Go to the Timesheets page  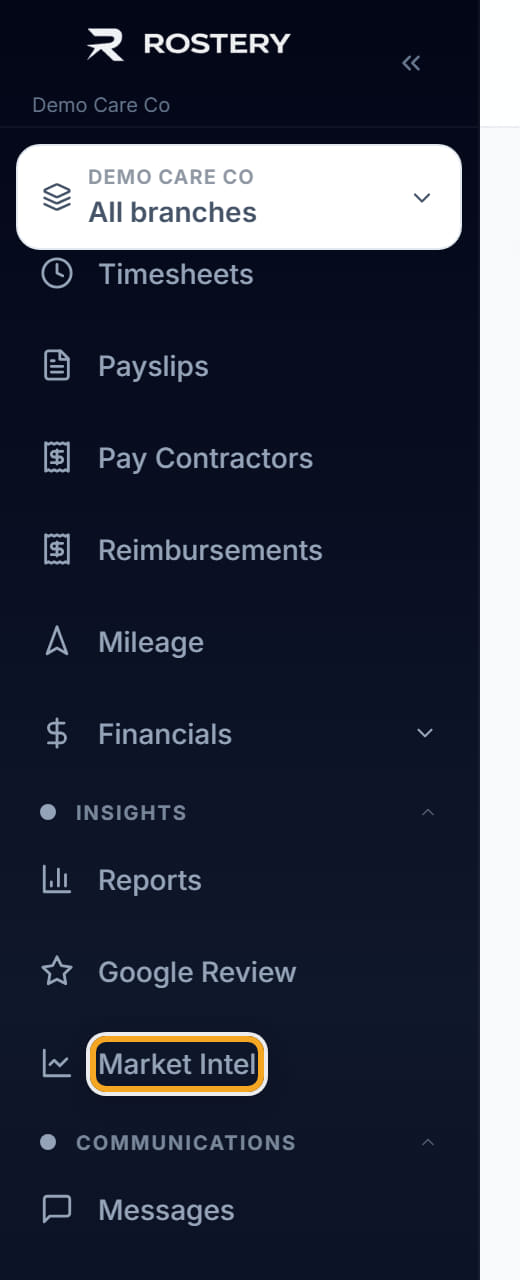tap(176, 274)
